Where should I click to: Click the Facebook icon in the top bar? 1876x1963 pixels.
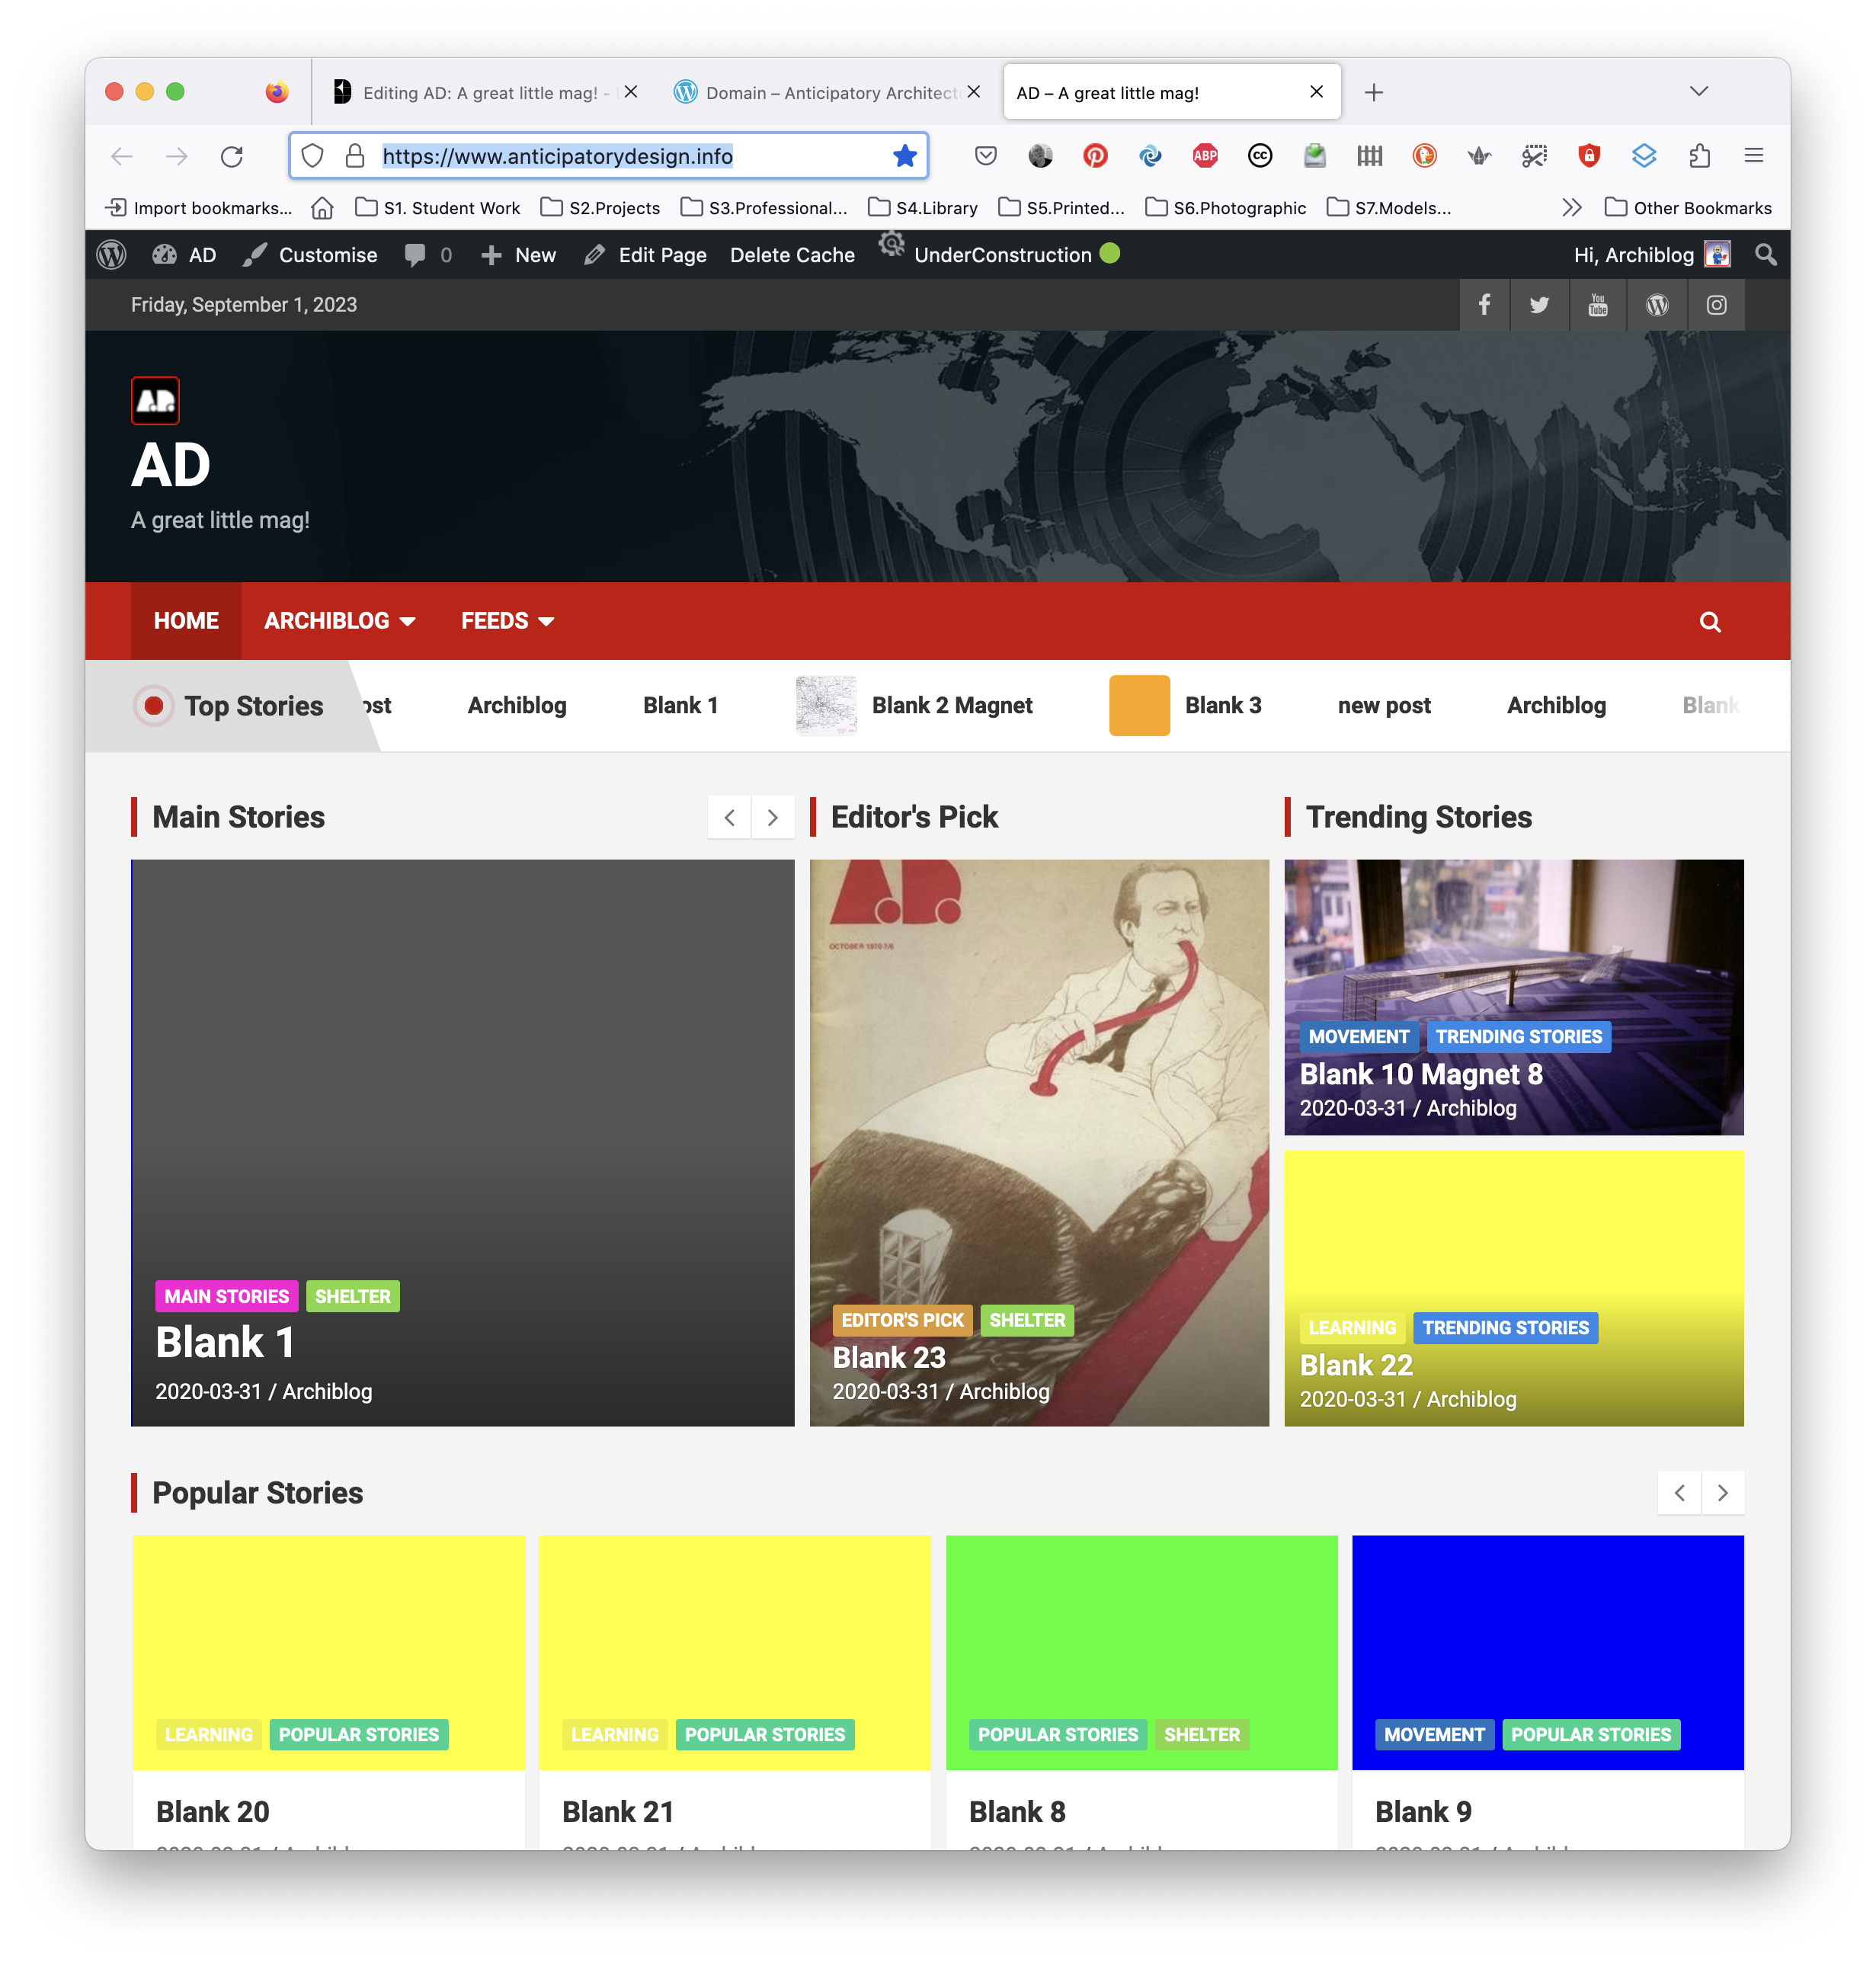(x=1484, y=305)
